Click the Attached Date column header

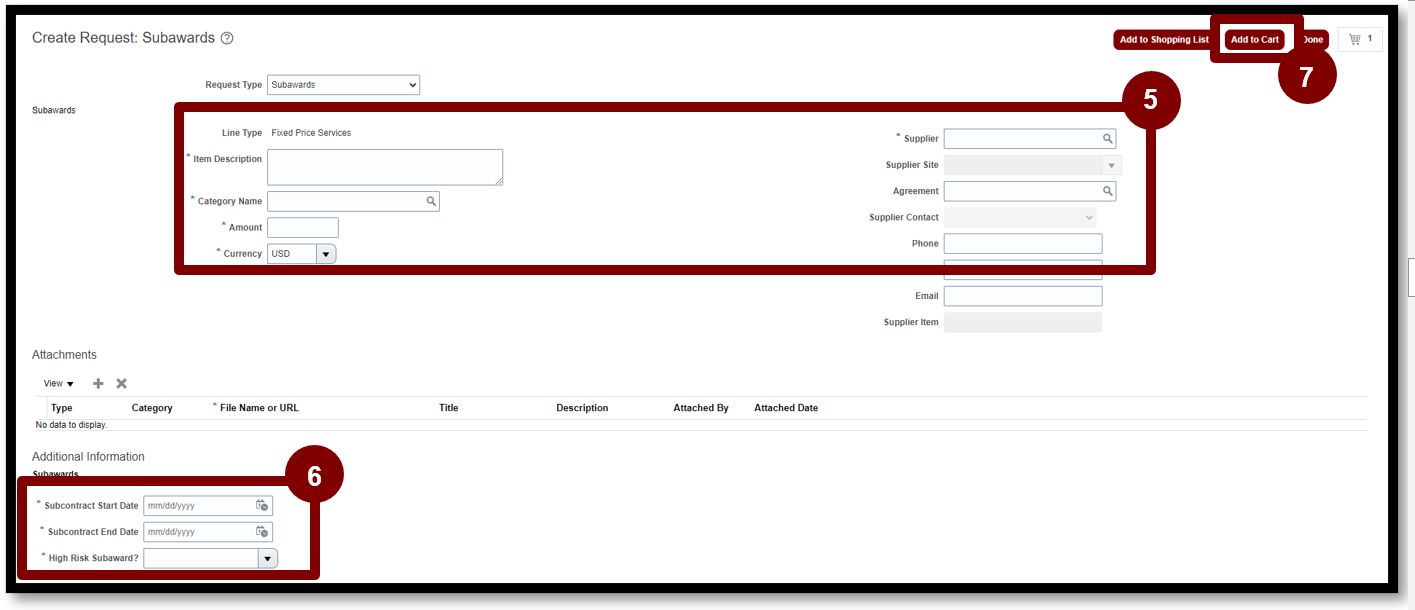(786, 408)
